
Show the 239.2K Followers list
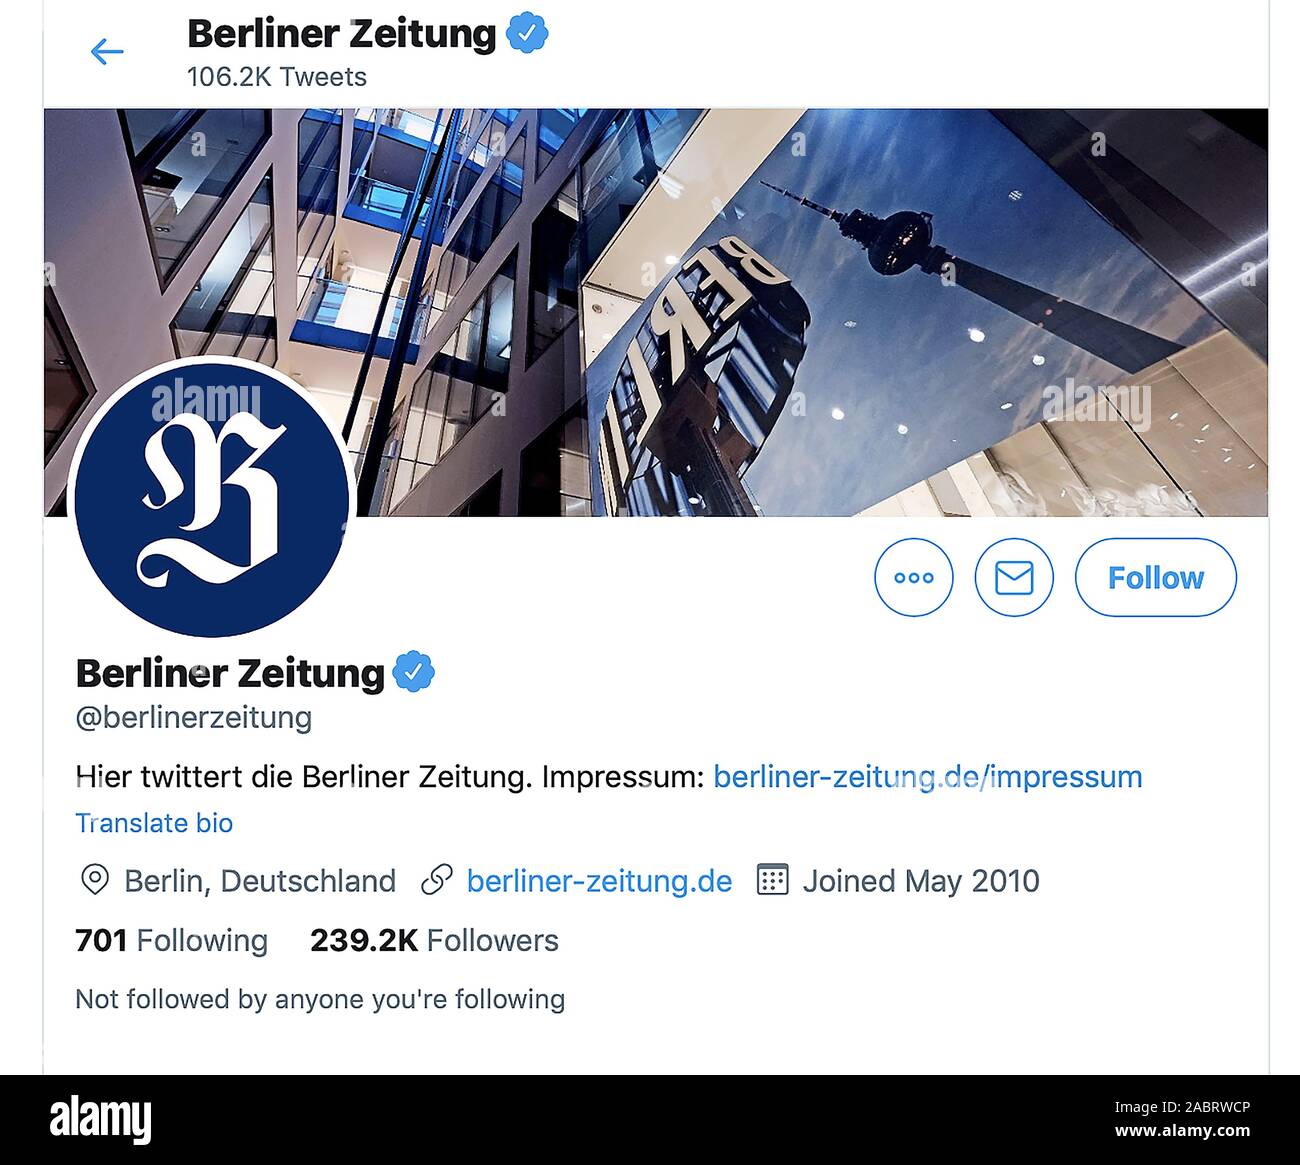point(434,940)
